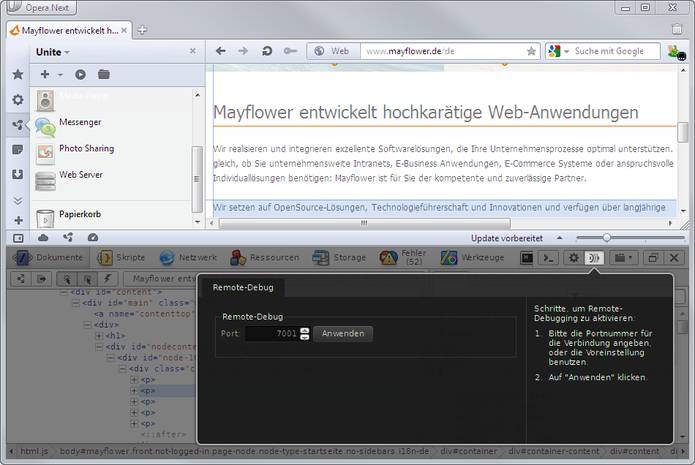The width and height of the screenshot is (695, 465).
Task: Open Dragonfly settings gear
Action: 574,258
